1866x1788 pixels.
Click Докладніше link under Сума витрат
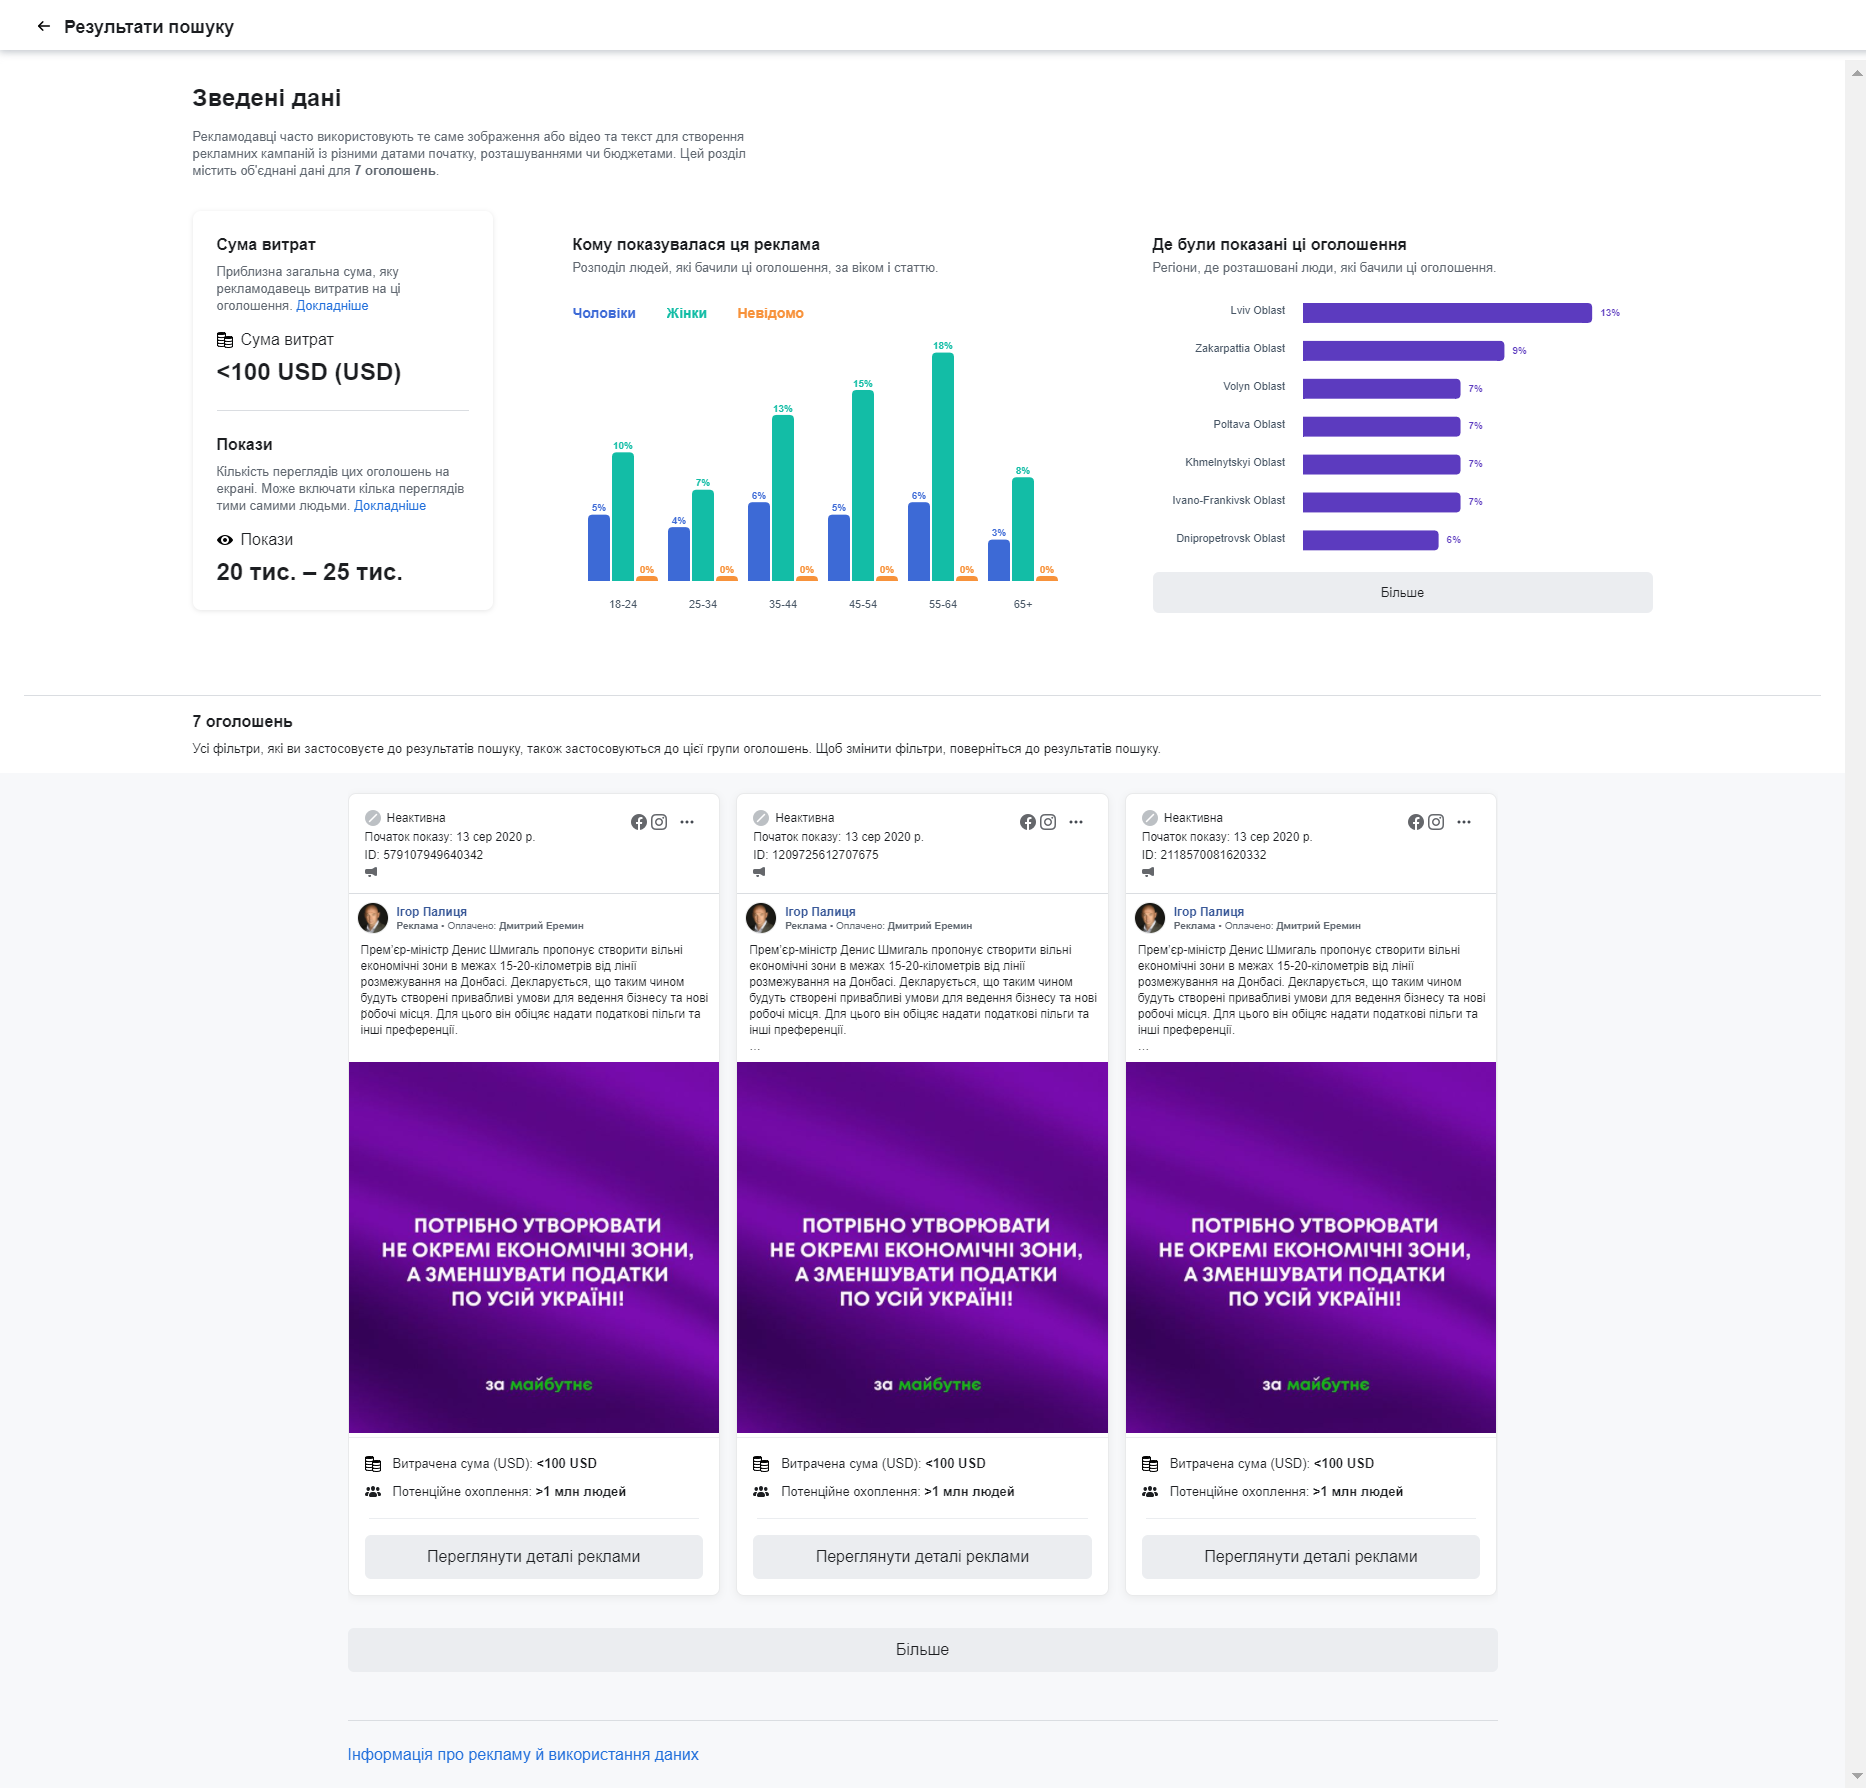click(332, 306)
